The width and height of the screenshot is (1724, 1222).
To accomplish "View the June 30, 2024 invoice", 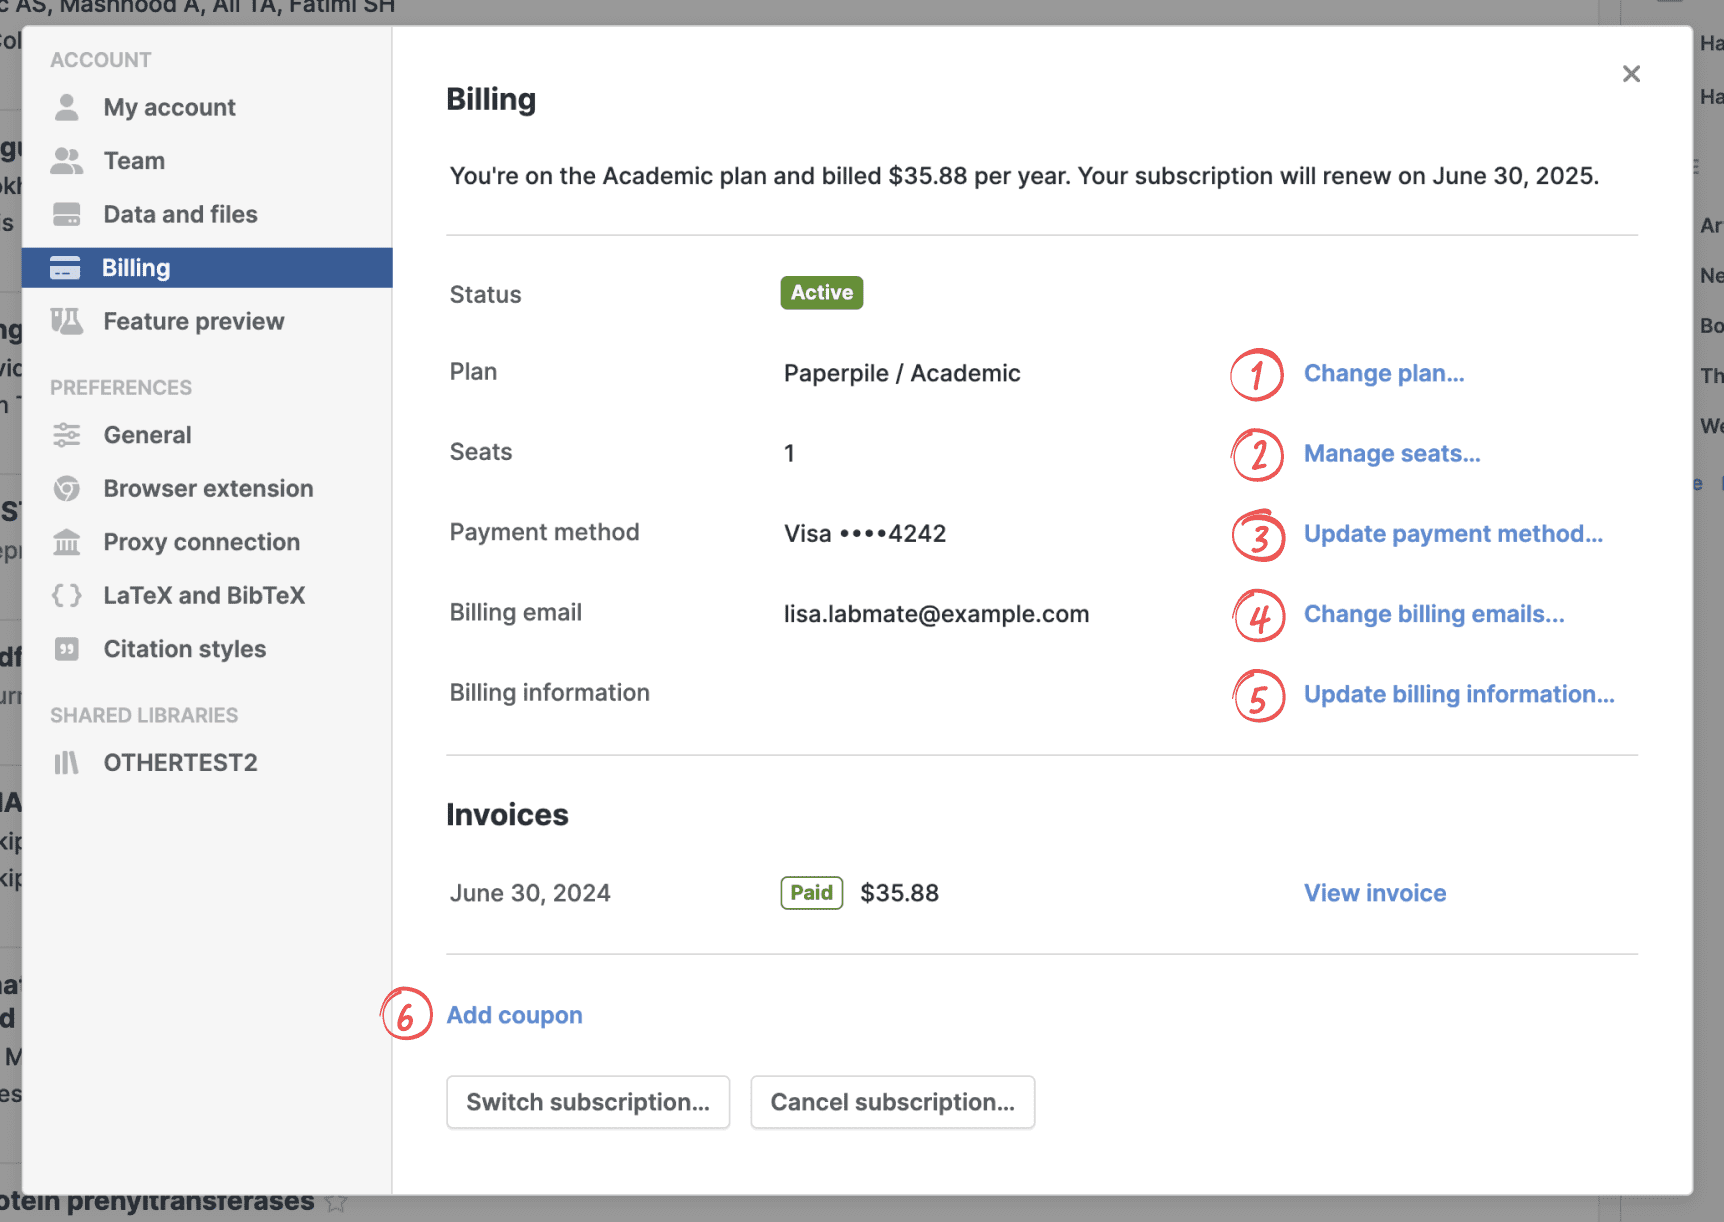I will pyautogui.click(x=1374, y=893).
